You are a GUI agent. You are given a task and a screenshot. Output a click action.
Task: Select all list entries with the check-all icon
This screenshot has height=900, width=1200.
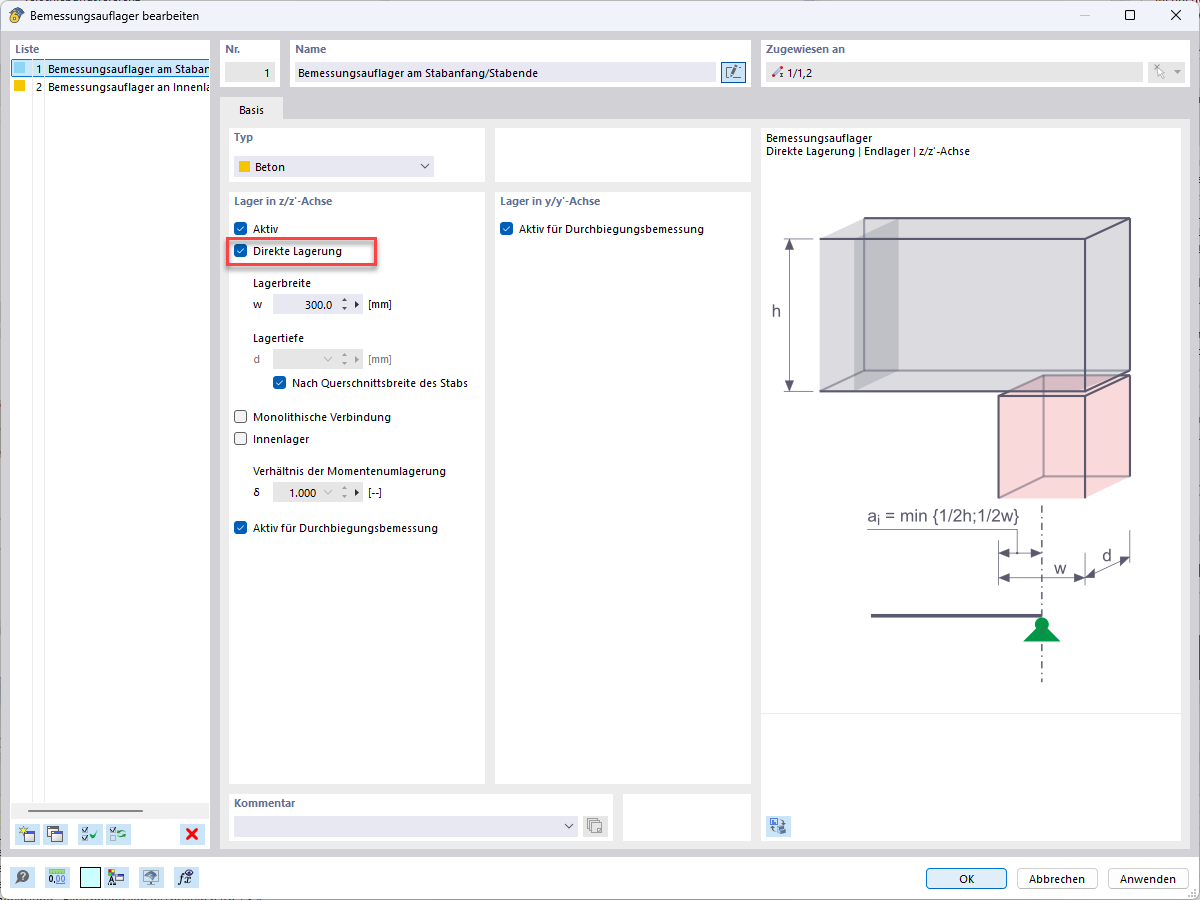tap(90, 834)
